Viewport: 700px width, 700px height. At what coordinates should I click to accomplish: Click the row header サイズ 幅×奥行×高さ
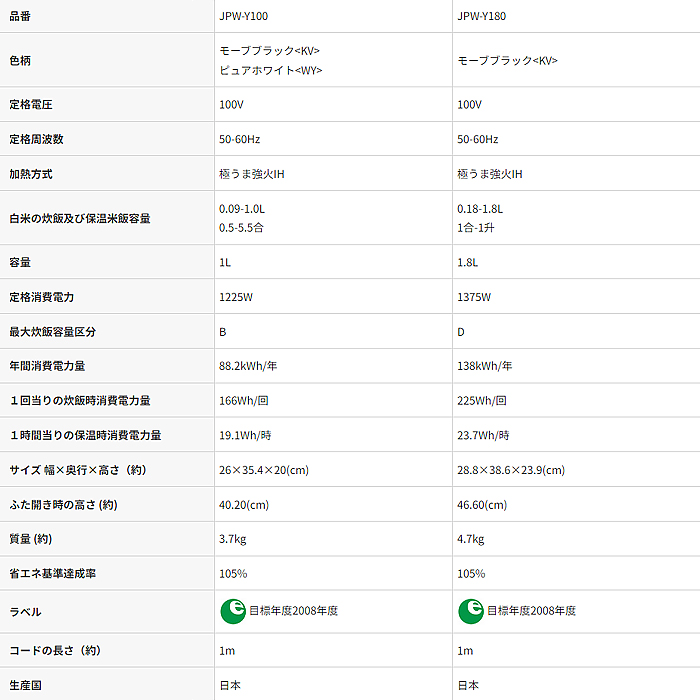[x=78, y=470]
